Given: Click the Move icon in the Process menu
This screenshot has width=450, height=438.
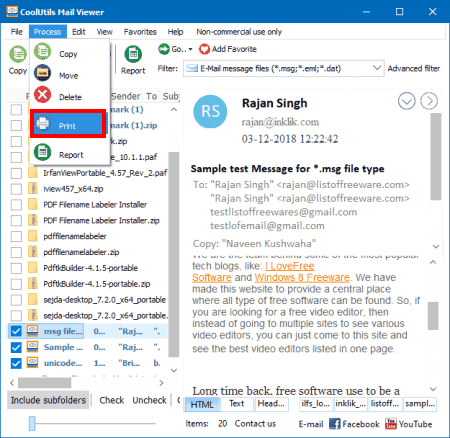Looking at the screenshot, I should click(42, 73).
